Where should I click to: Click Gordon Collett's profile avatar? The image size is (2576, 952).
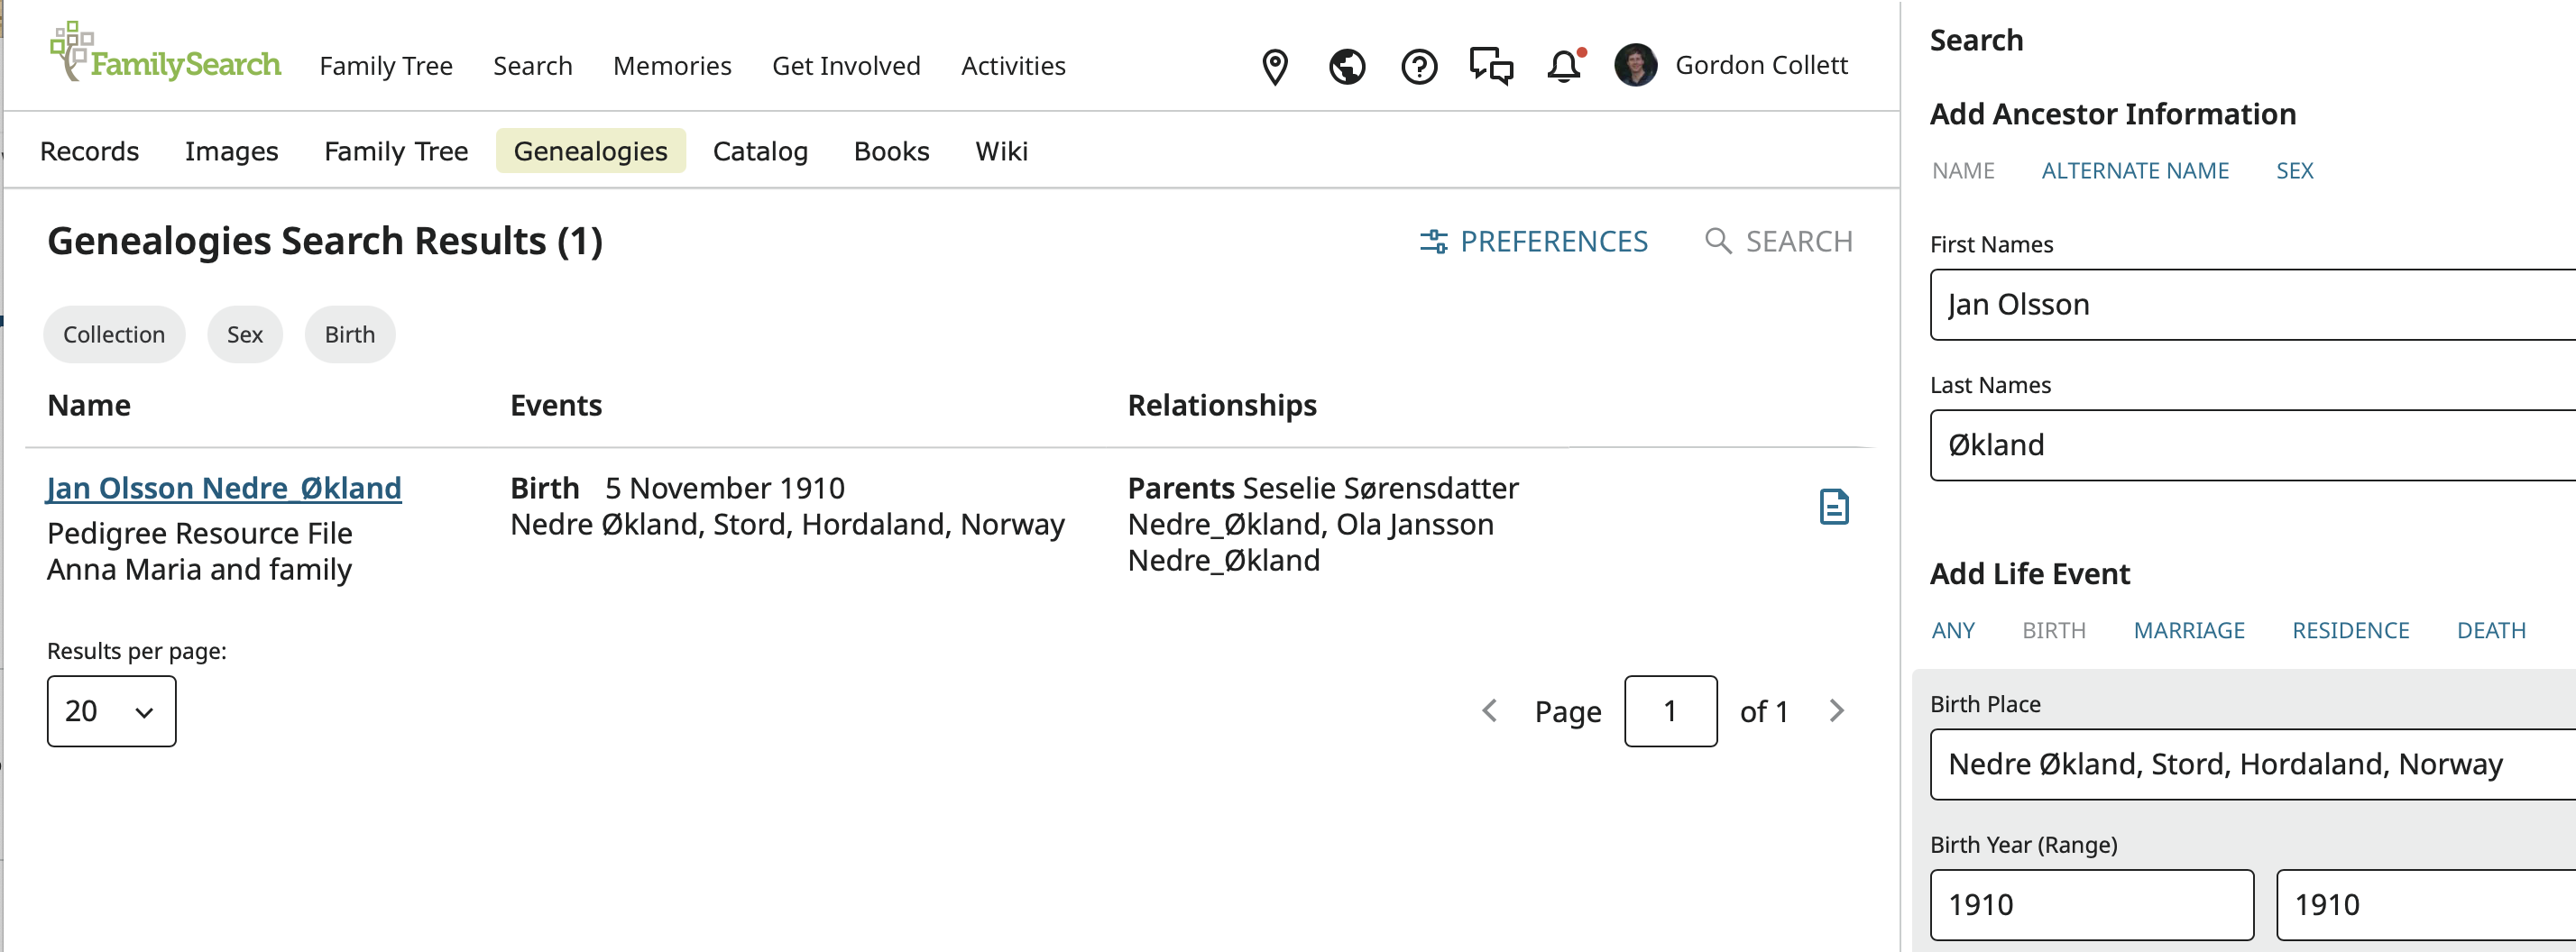1635,66
